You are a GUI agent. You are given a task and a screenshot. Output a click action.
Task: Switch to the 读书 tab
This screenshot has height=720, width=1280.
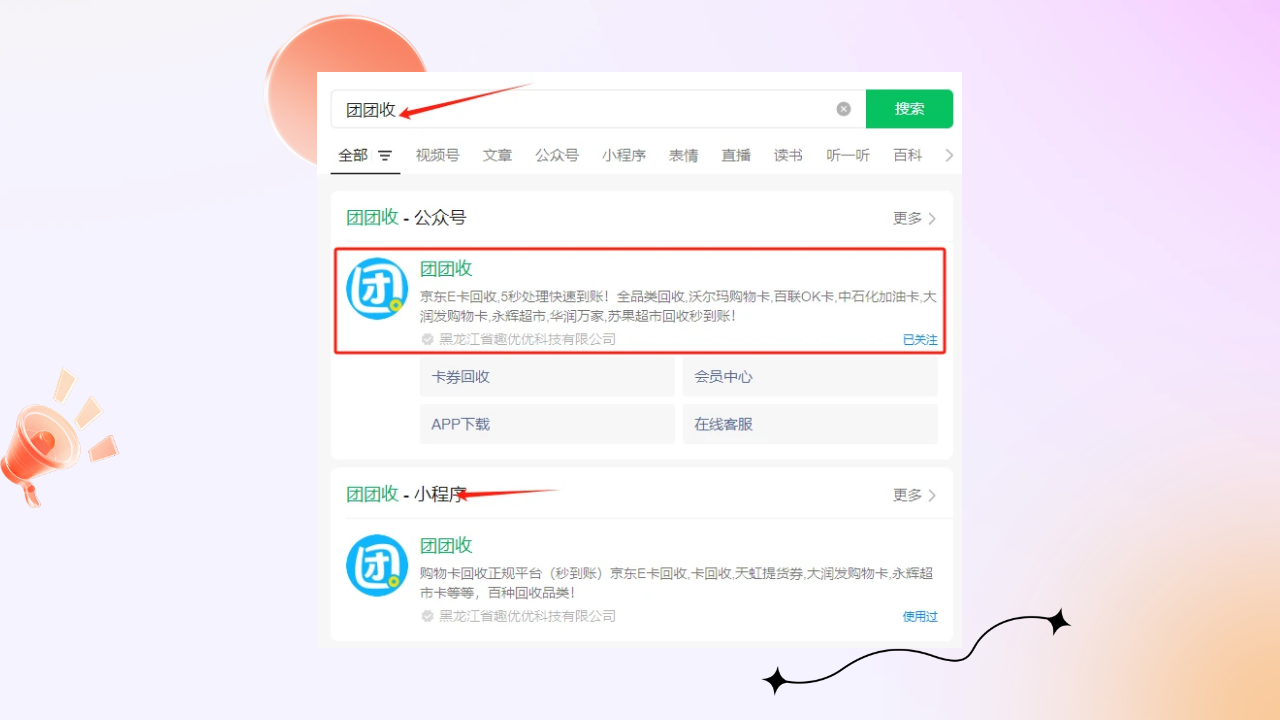tap(788, 155)
